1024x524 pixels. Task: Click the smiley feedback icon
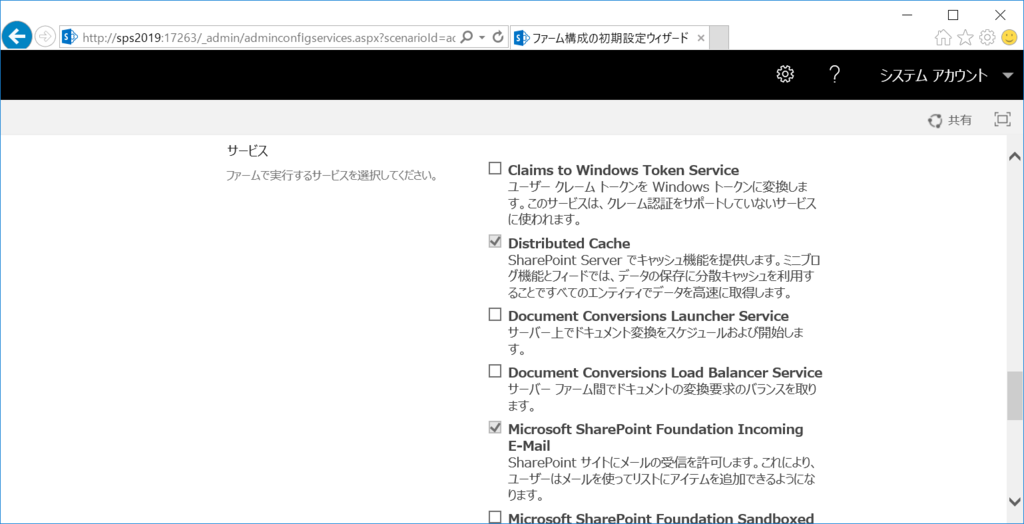(1008, 38)
